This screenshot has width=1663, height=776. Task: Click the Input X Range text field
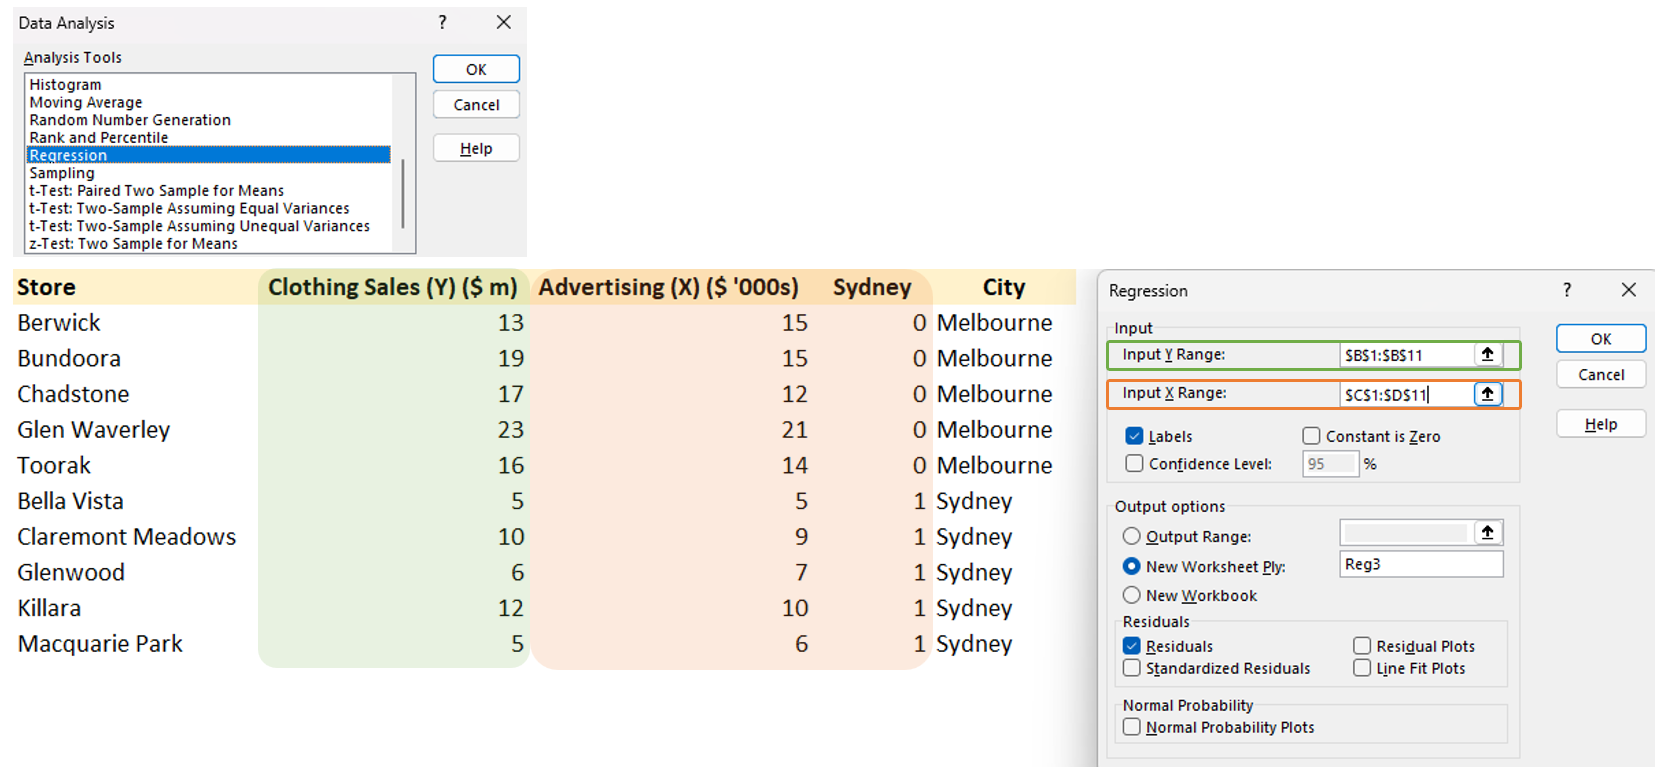point(1407,394)
